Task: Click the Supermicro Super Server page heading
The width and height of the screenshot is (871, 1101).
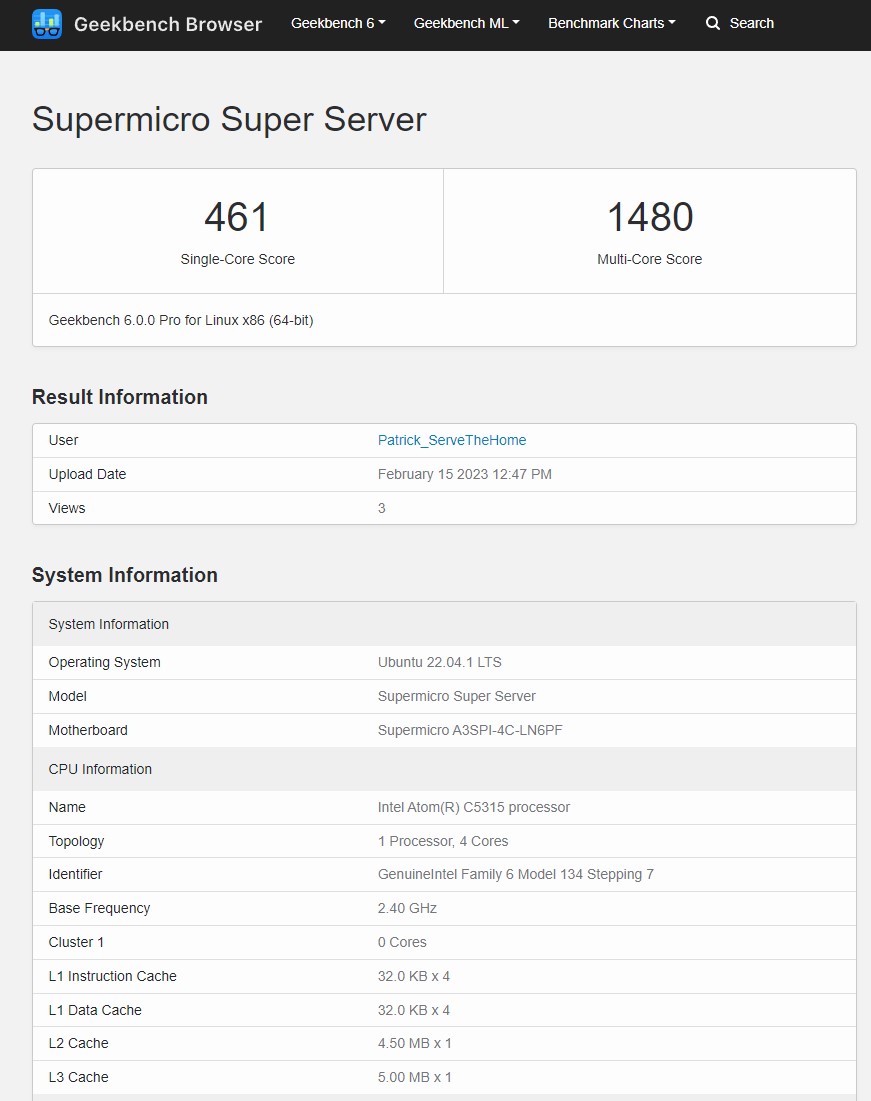Action: tap(229, 119)
